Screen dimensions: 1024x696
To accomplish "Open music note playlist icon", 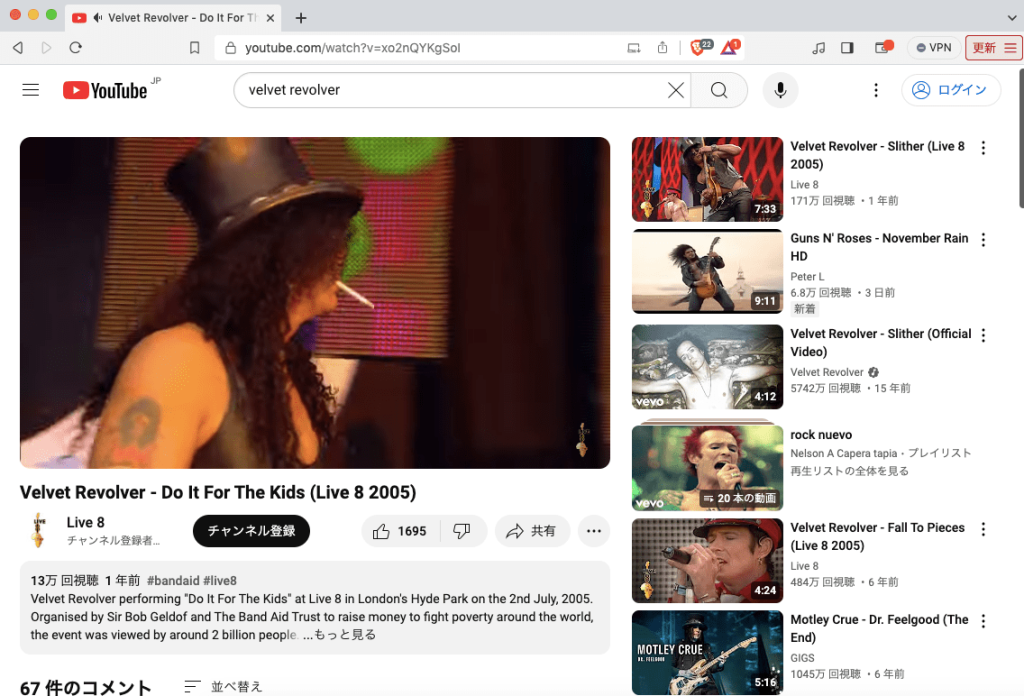I will [x=818, y=48].
